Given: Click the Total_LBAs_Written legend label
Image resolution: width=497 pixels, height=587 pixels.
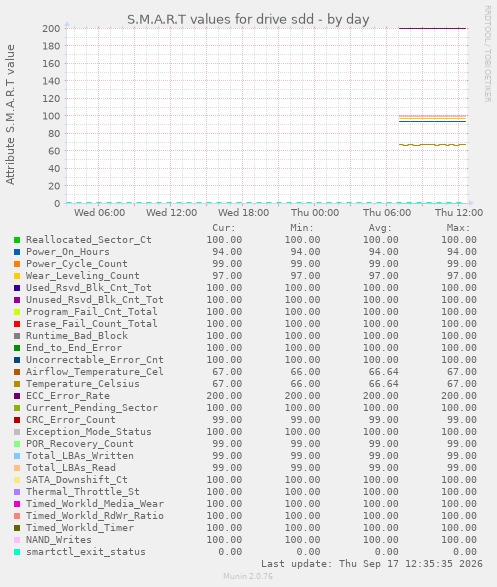Looking at the screenshot, I should [x=79, y=456].
